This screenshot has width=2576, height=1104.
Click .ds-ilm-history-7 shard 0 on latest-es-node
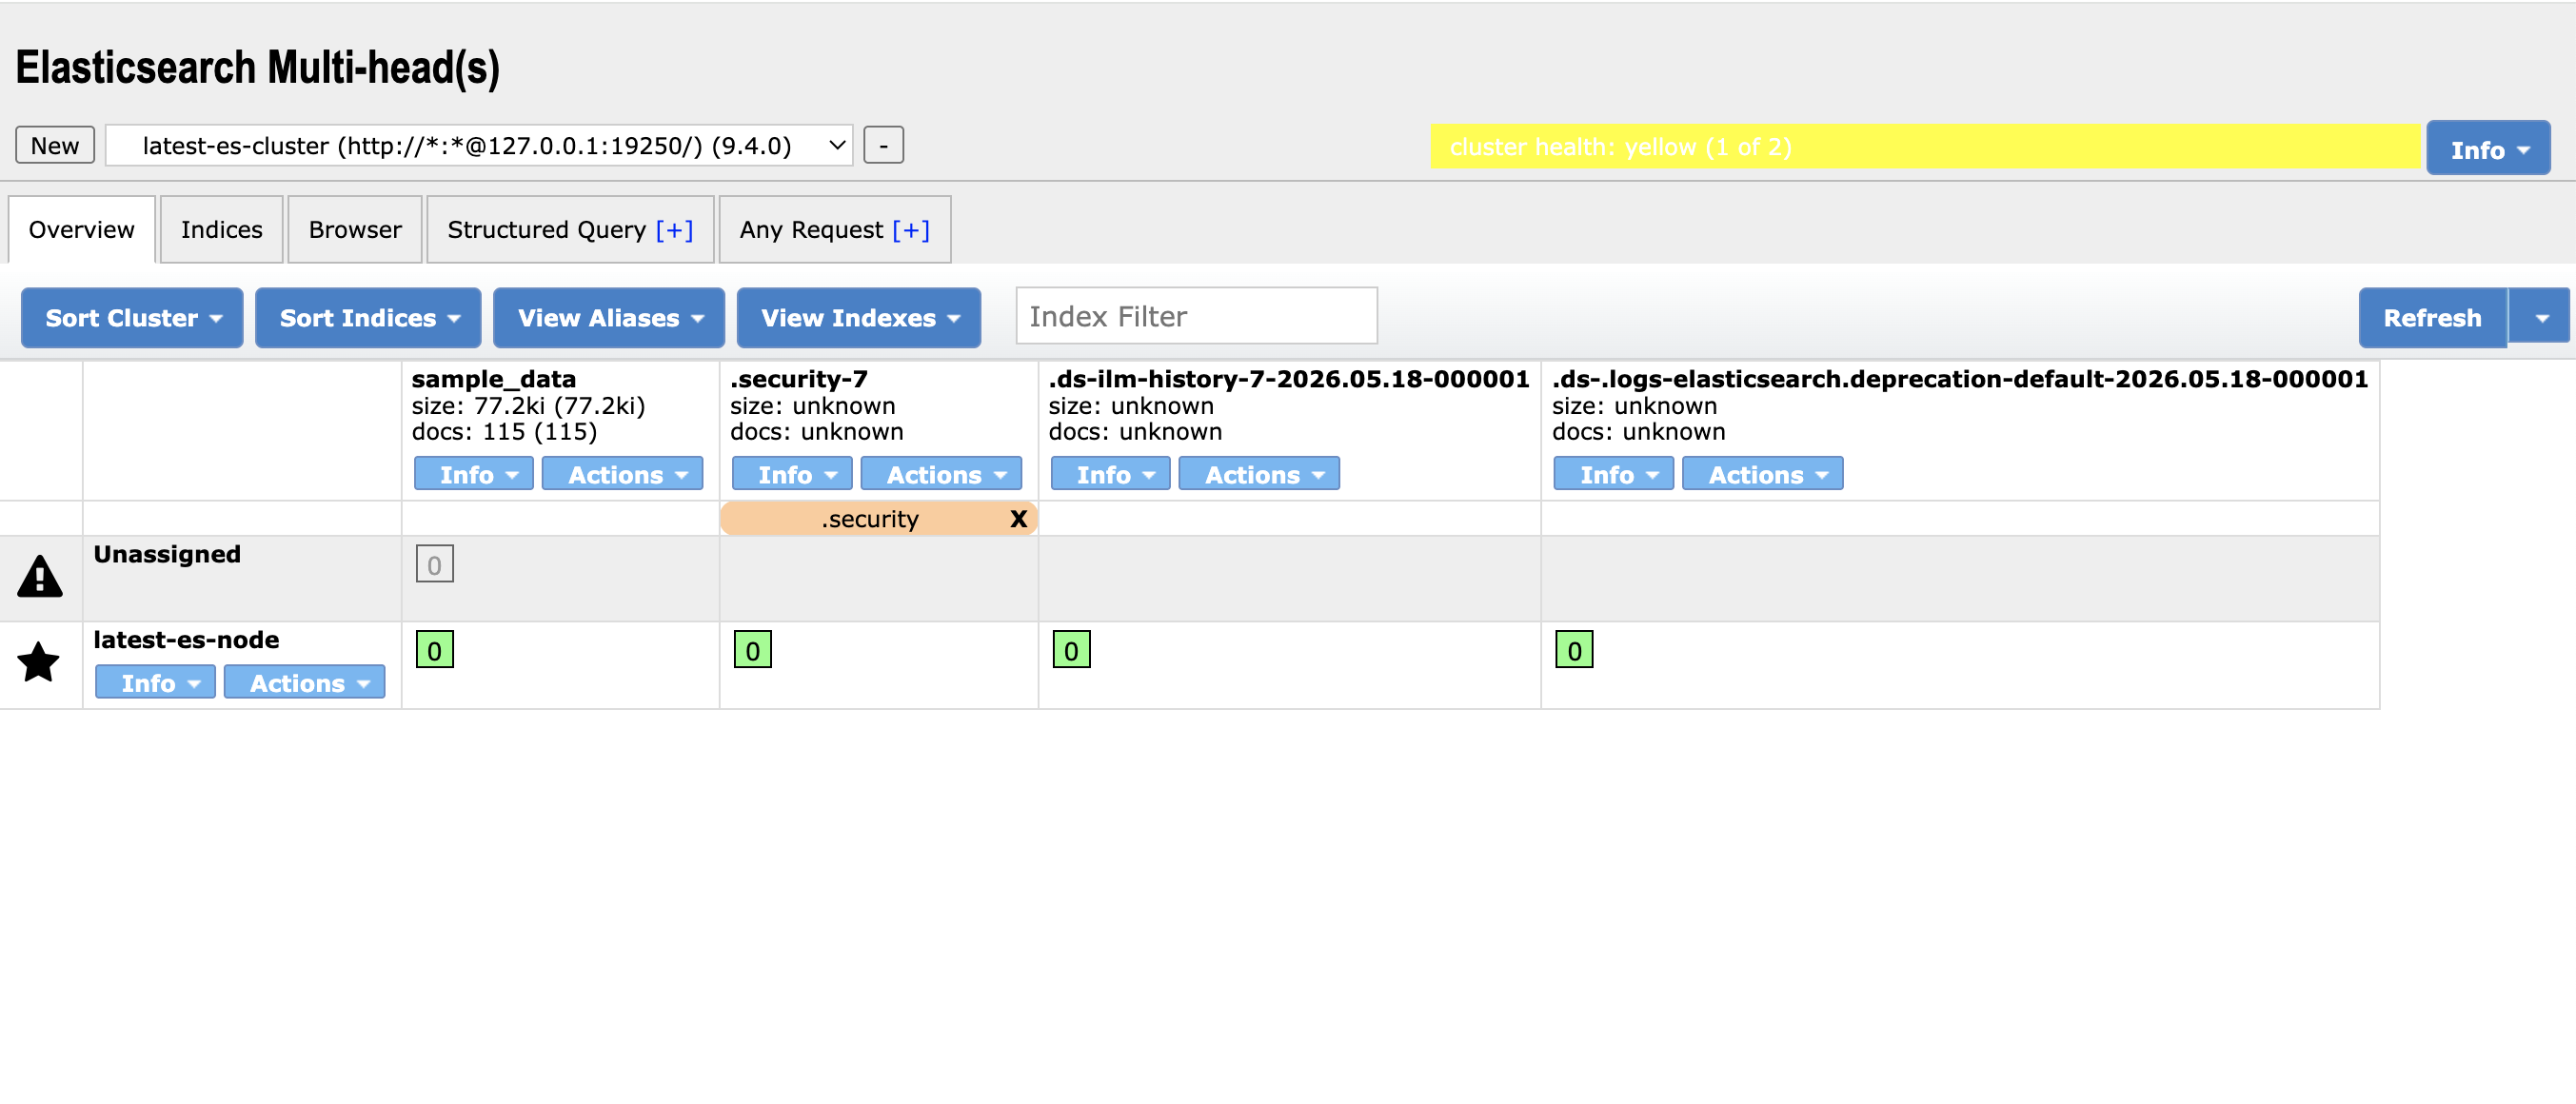tap(1071, 650)
